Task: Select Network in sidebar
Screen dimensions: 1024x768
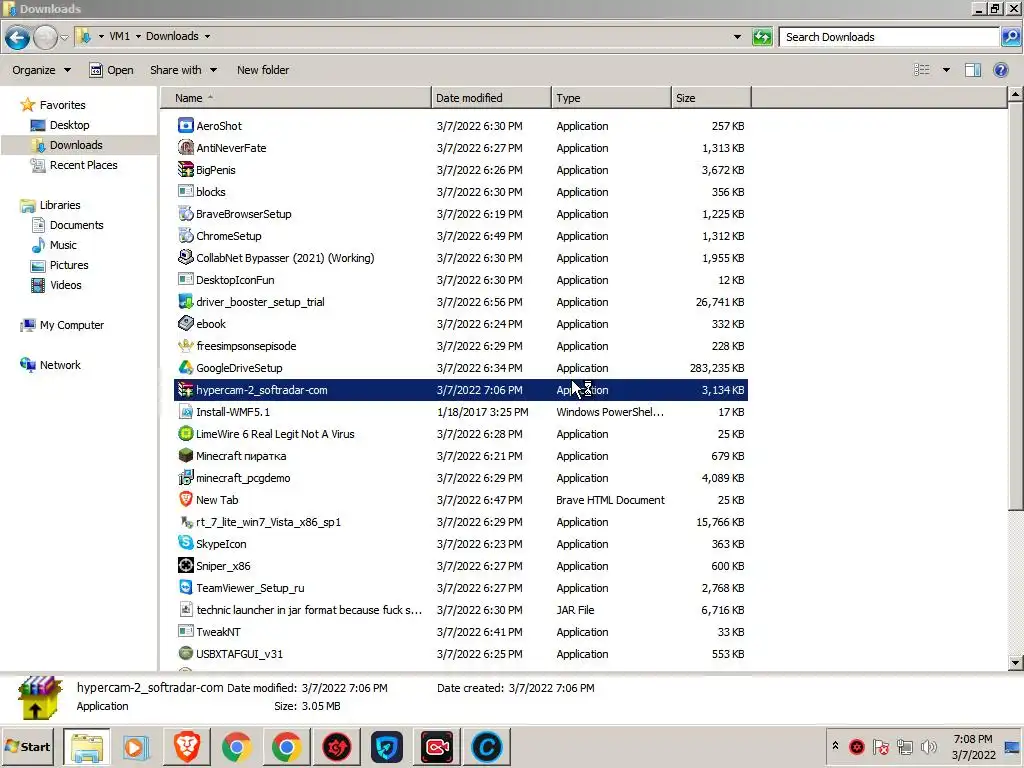Action: 59,365
